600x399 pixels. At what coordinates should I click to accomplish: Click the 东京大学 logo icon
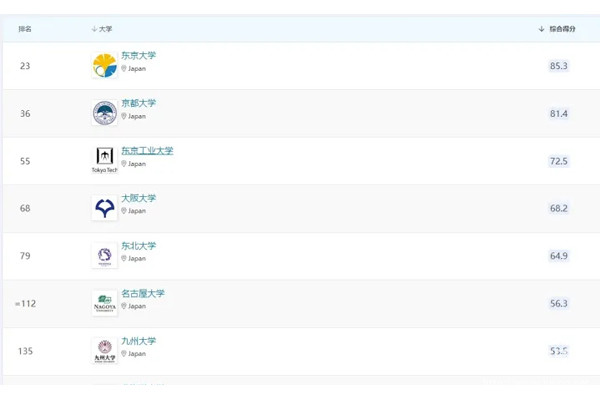tap(104, 65)
